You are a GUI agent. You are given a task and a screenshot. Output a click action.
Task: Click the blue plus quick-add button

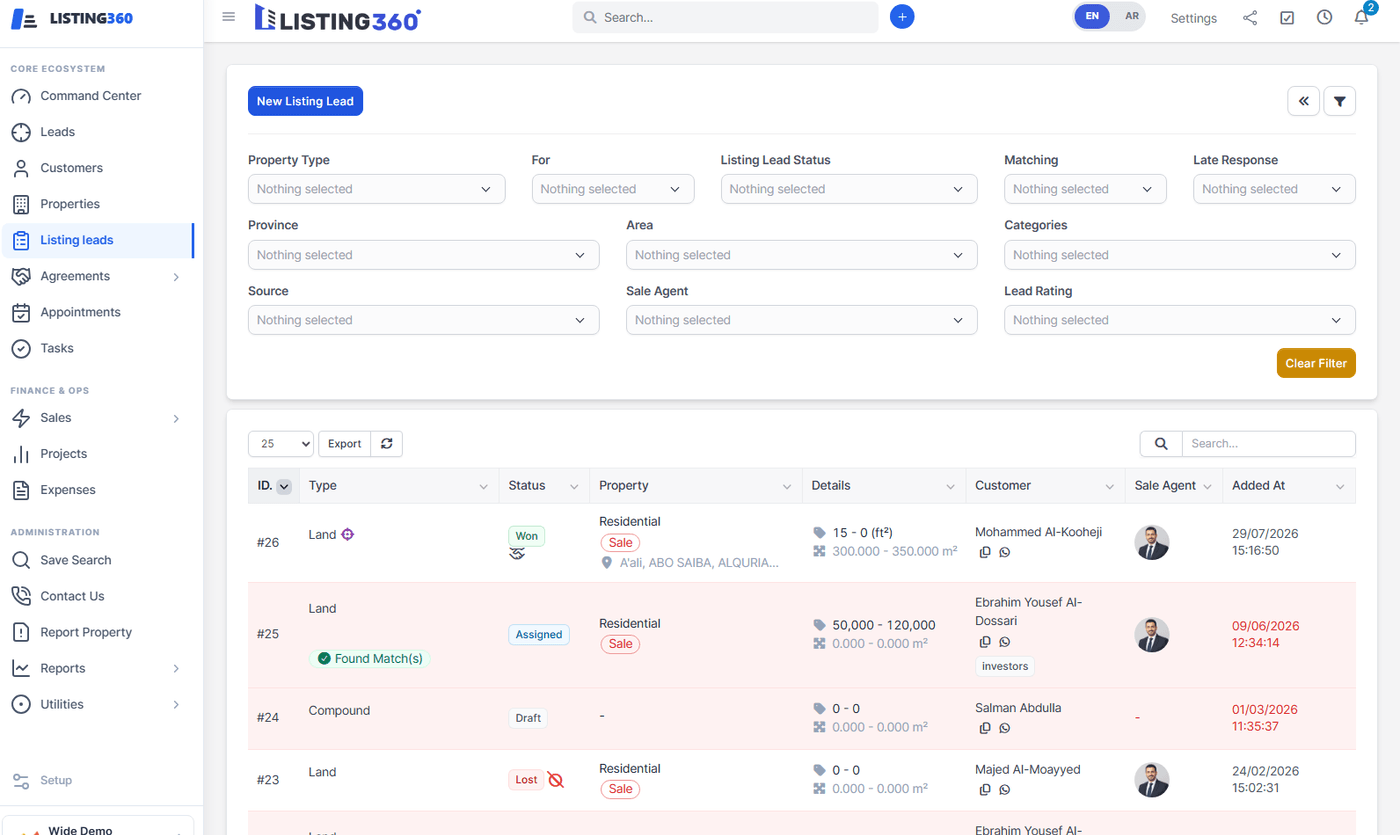click(902, 17)
